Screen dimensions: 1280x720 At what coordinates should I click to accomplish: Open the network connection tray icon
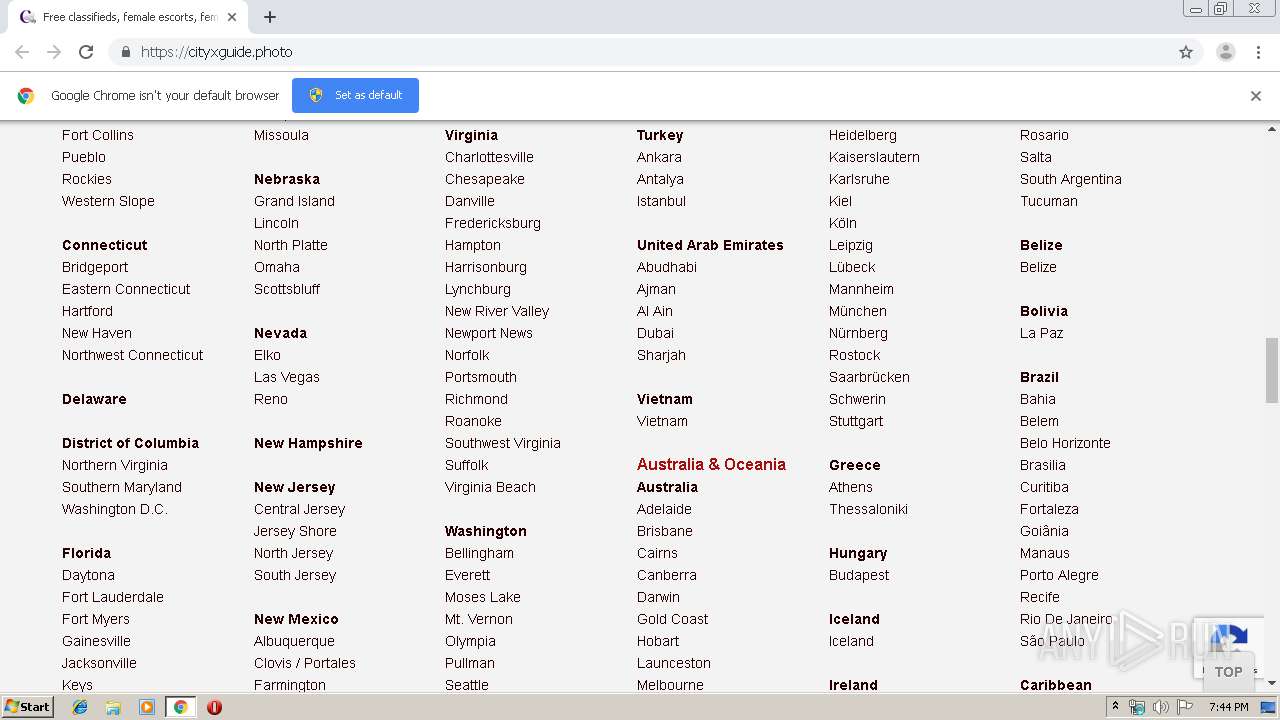[1138, 707]
